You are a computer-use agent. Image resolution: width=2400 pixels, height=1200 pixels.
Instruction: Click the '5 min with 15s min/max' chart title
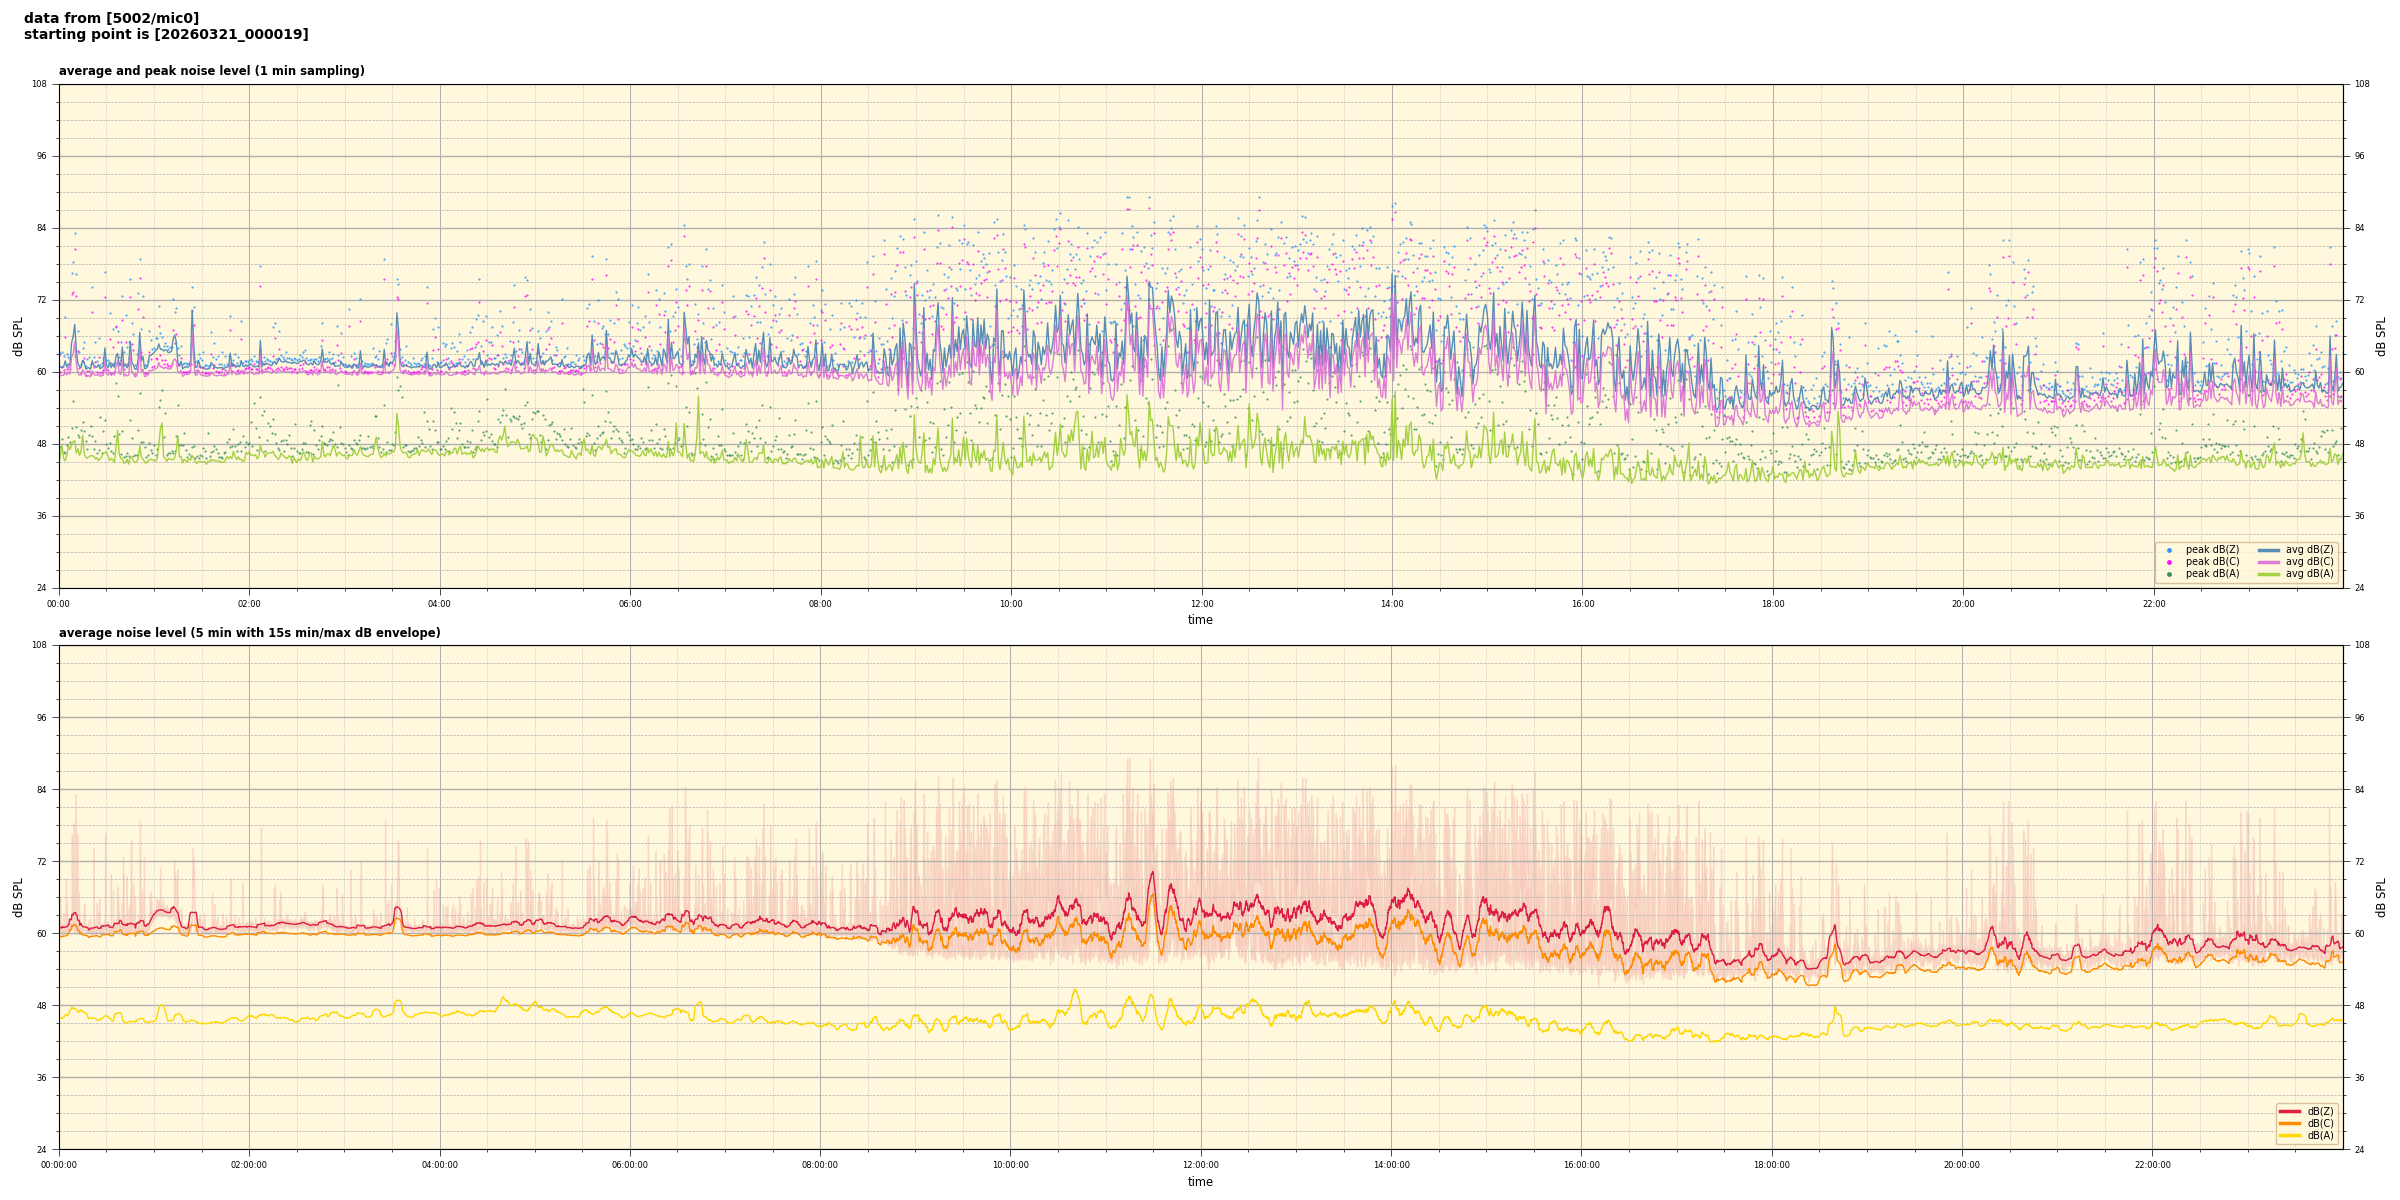pyautogui.click(x=249, y=633)
